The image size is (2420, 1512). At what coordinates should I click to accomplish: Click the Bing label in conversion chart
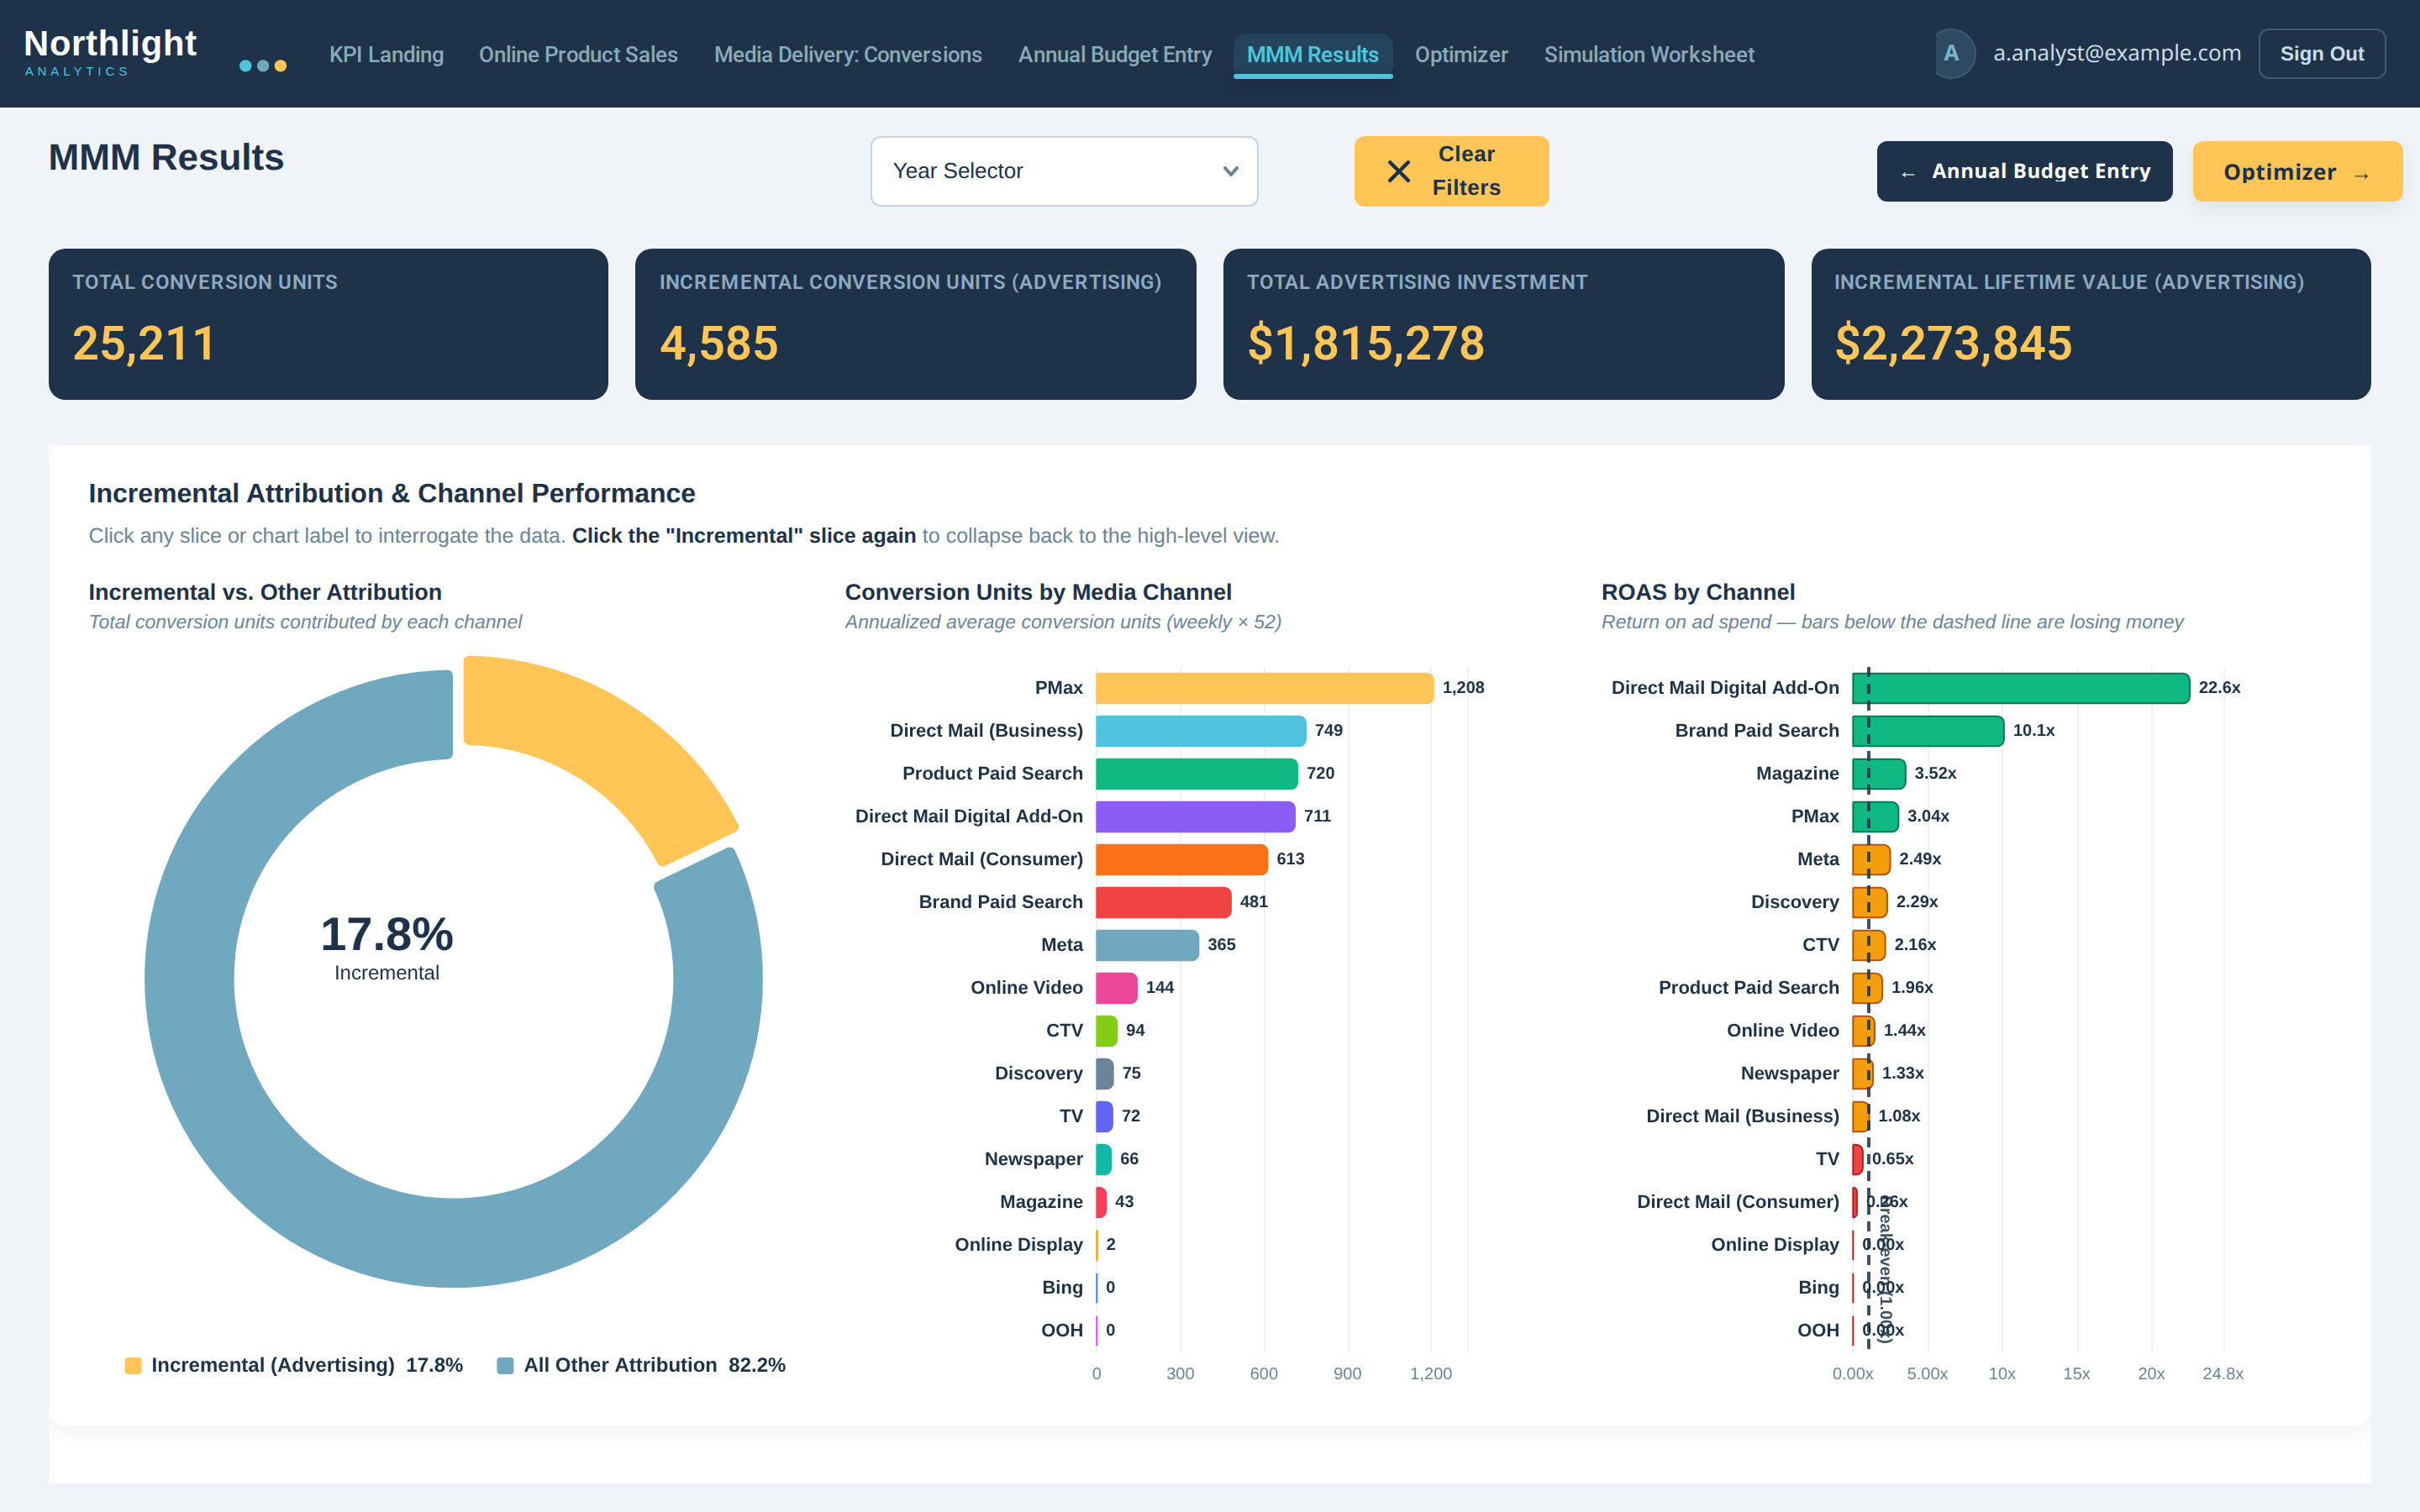1062,1288
